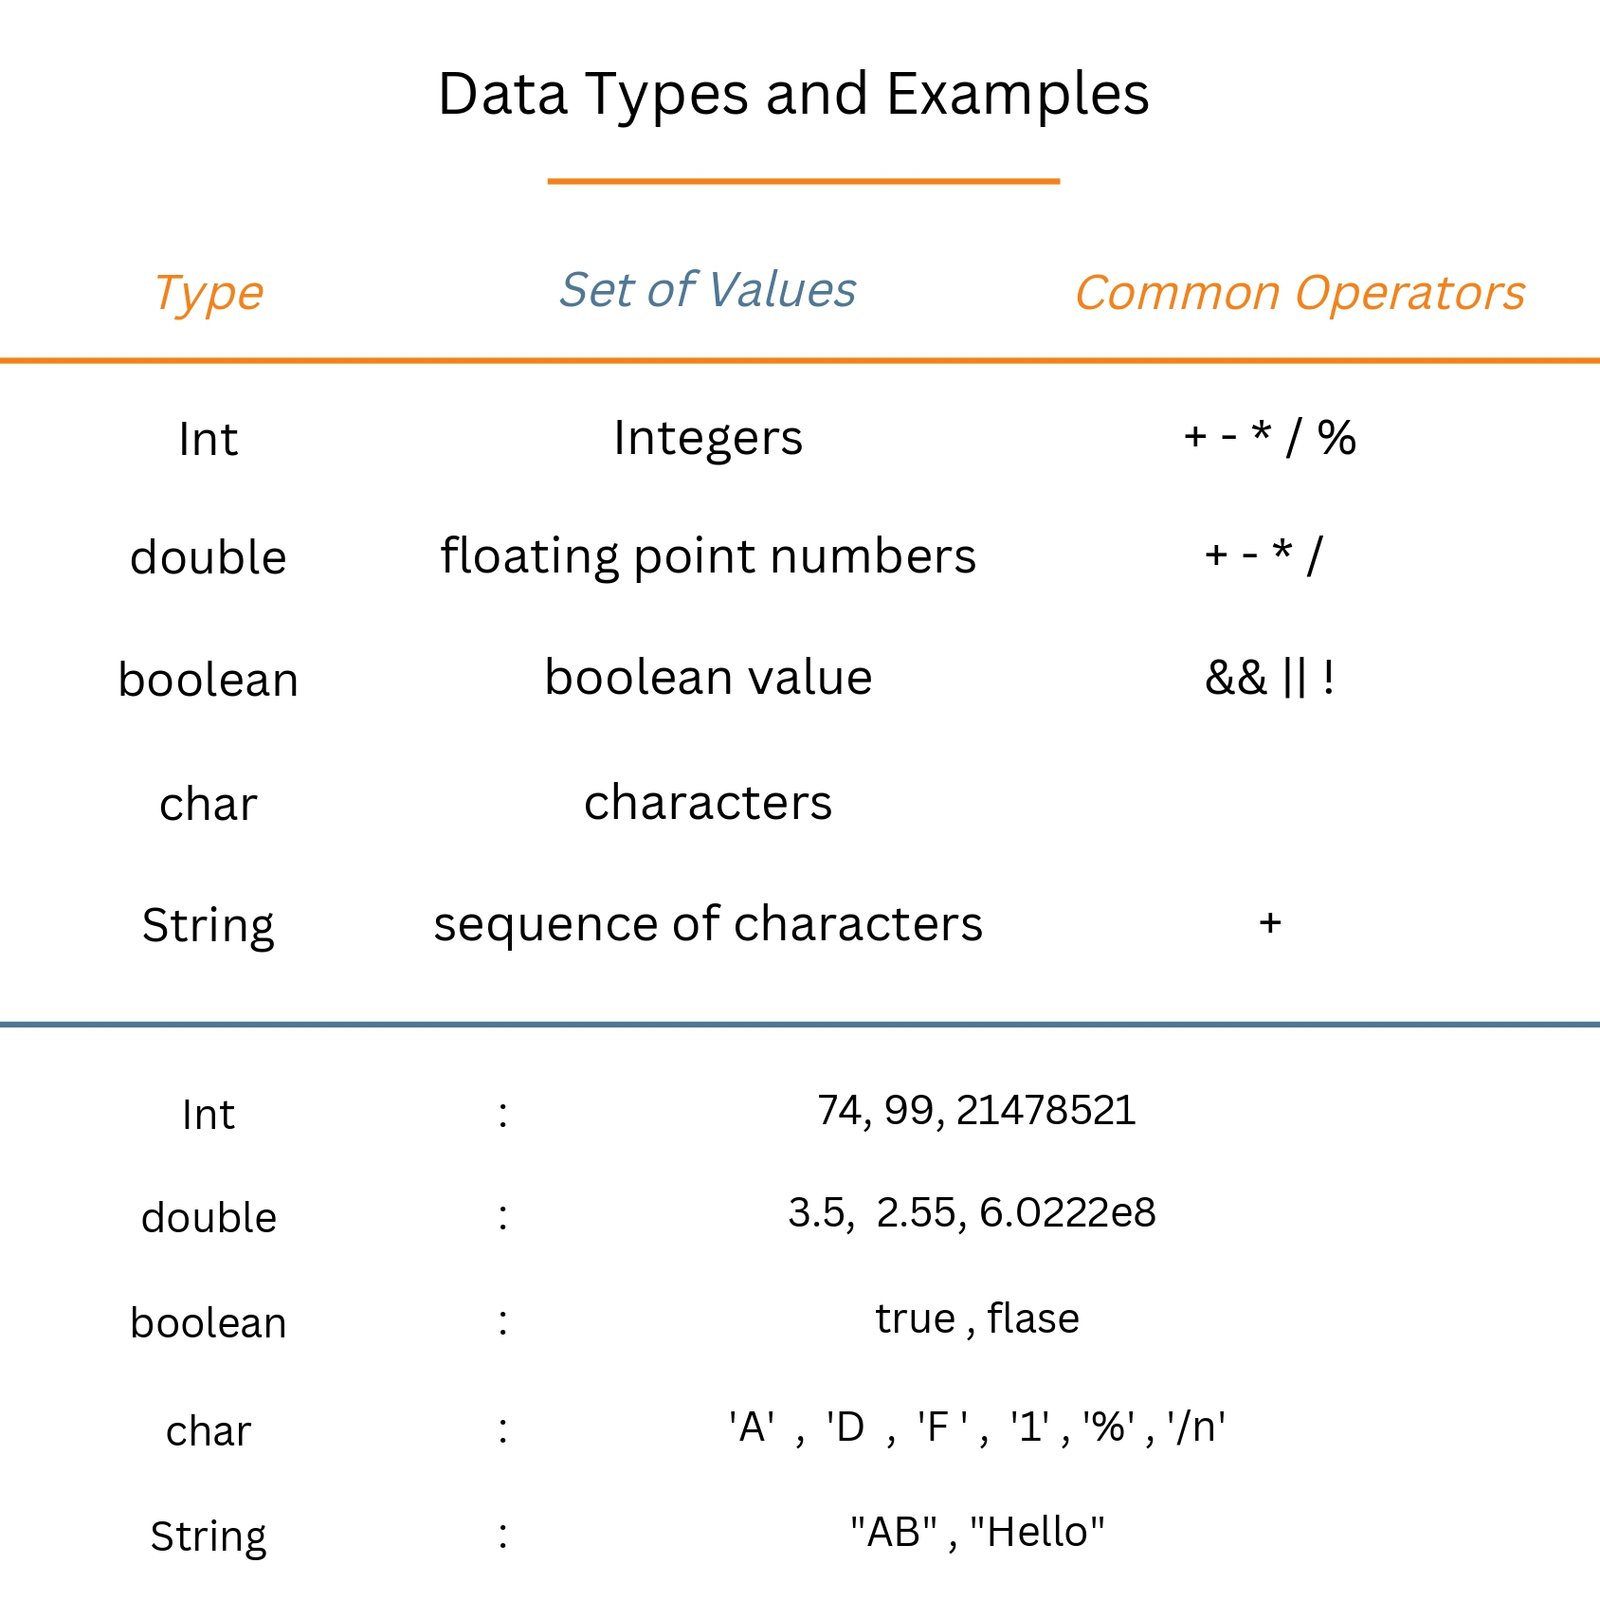Click the boolean operators "&& || !"
This screenshot has width=1600, height=1600.
tap(1269, 678)
